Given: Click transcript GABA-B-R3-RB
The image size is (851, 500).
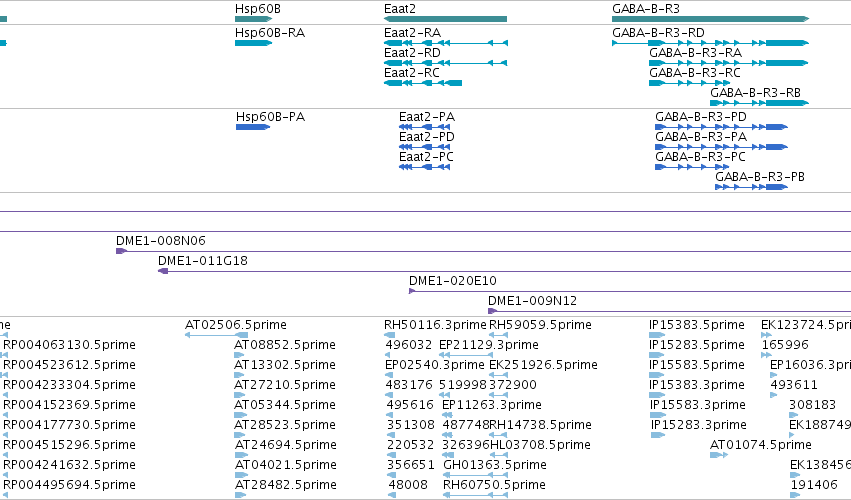Looking at the screenshot, I should coord(755,93).
